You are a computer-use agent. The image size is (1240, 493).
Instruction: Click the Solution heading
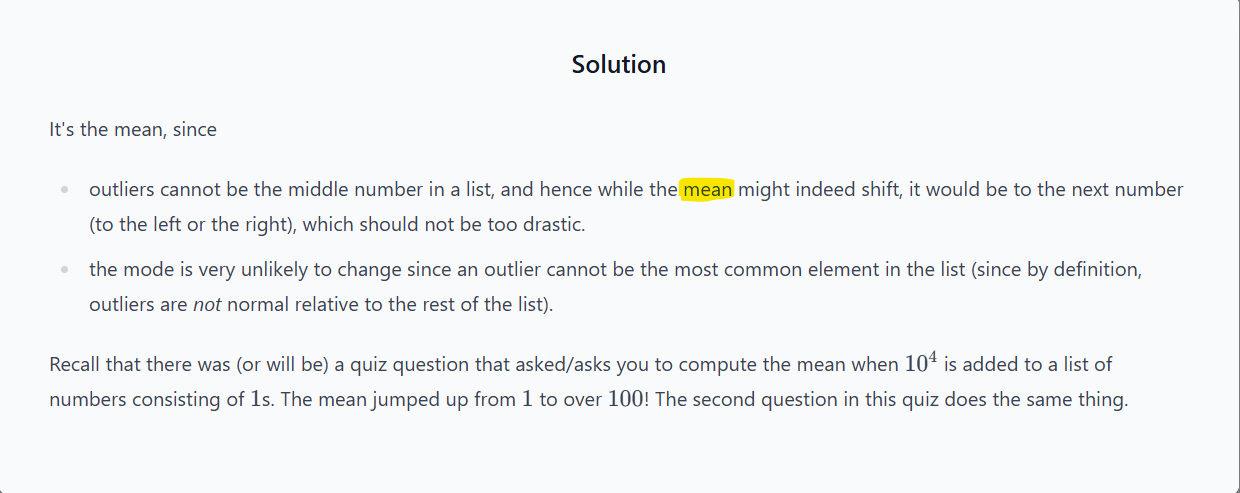619,65
